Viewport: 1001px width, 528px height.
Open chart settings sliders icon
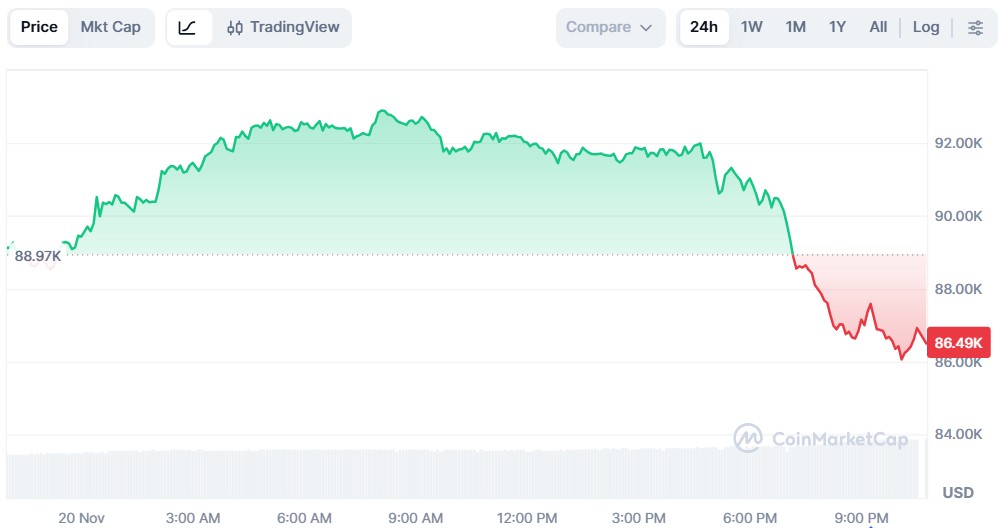coord(975,28)
